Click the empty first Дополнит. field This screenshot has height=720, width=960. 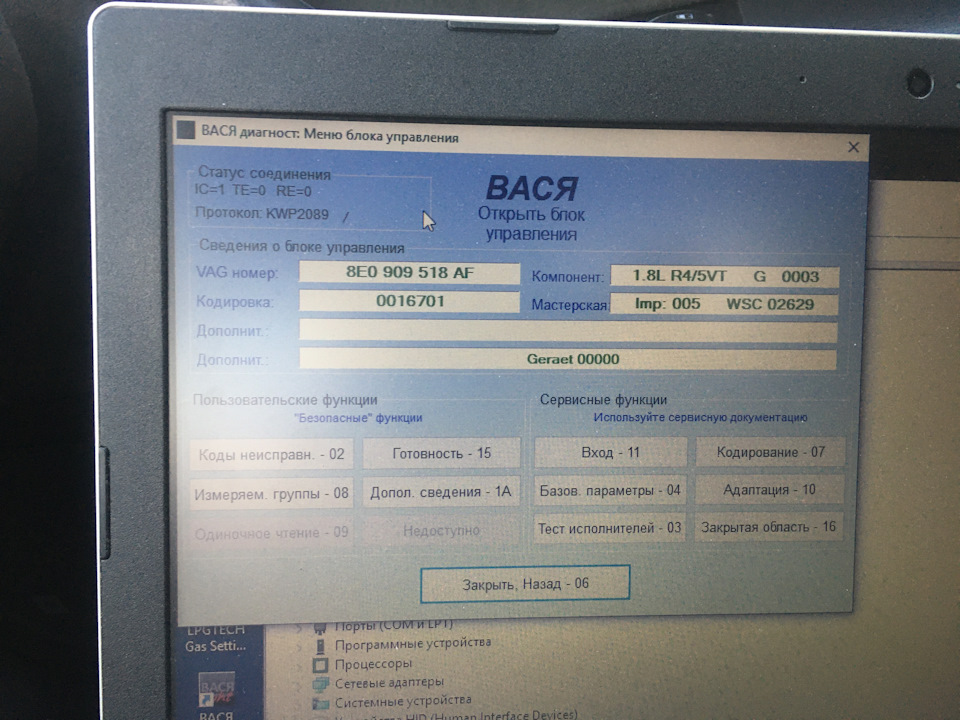(568, 331)
